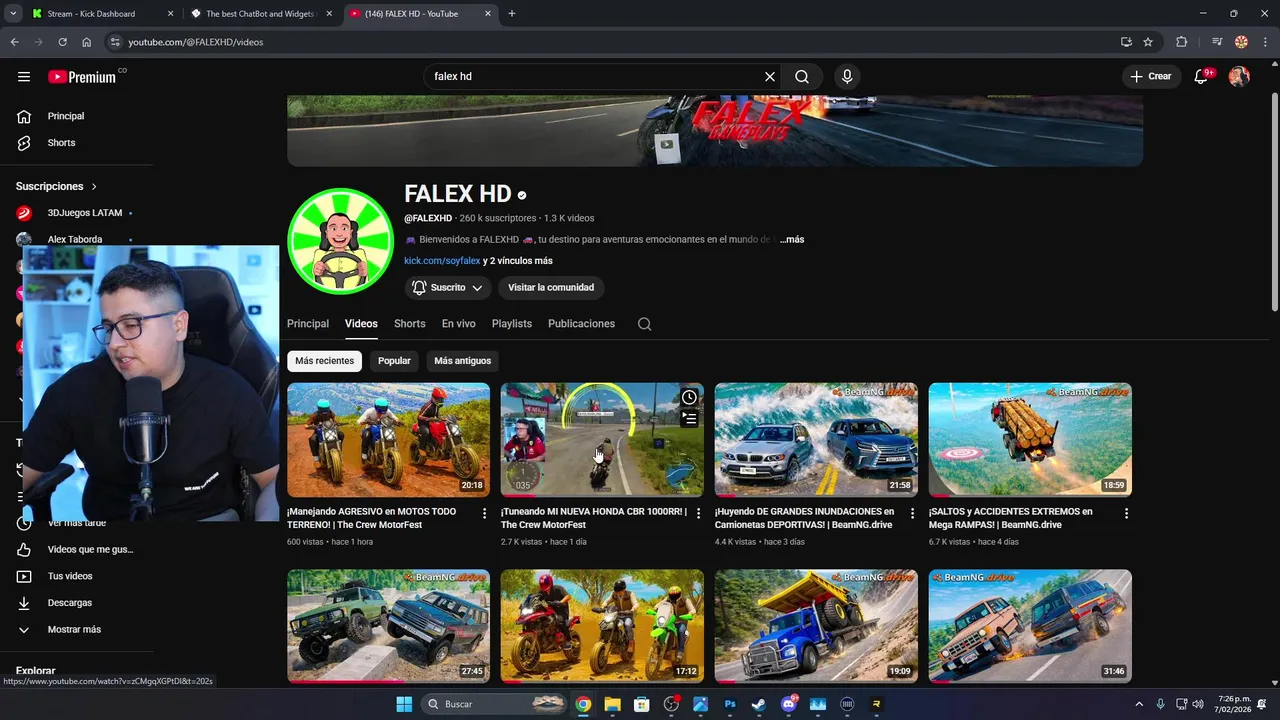Open Windows Start menu
This screenshot has height=720, width=1280.
pos(404,704)
